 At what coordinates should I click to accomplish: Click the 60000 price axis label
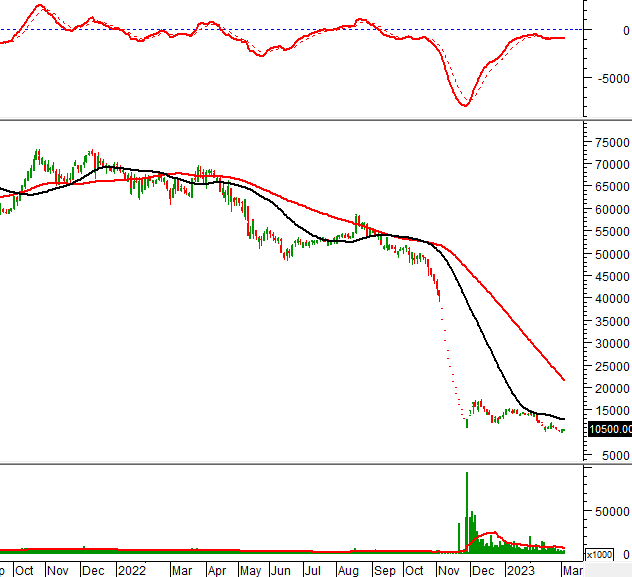(x=612, y=209)
